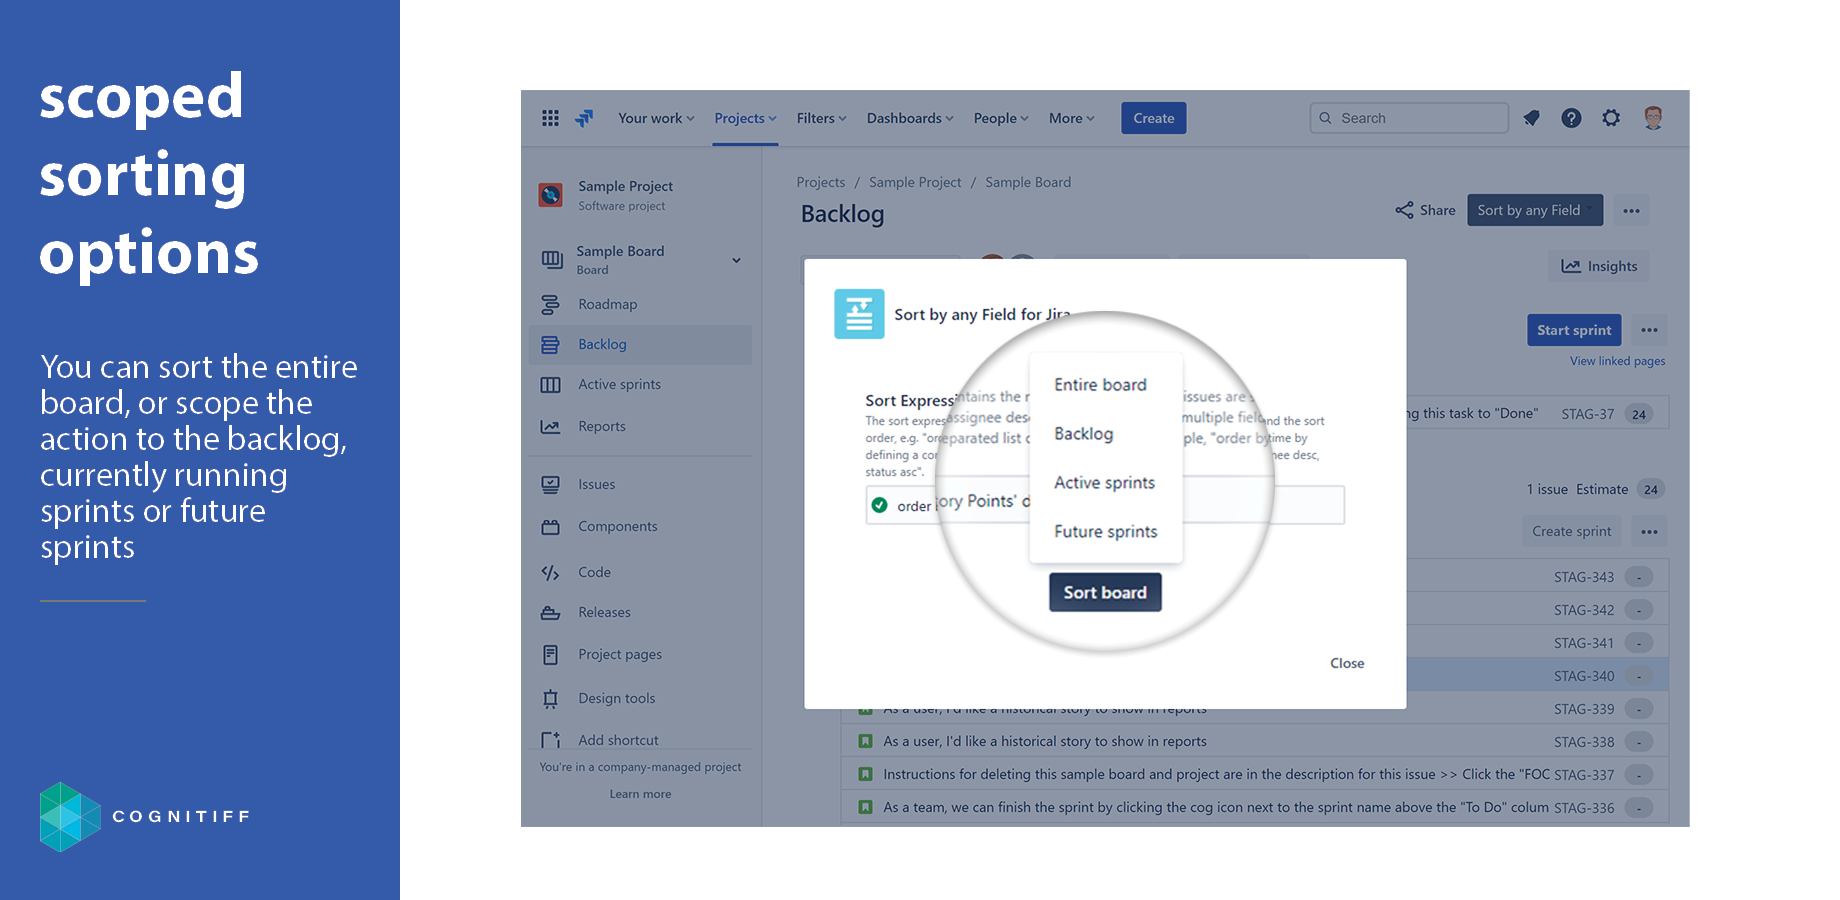Expand the Sample Board chevron
The height and width of the screenshot is (900, 1840).
(x=736, y=260)
